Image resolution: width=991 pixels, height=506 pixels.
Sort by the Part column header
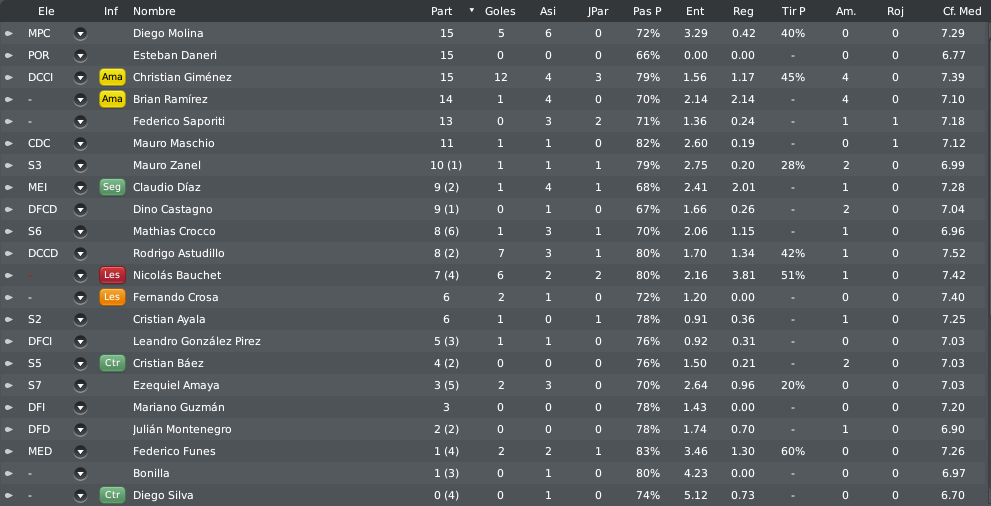(x=442, y=11)
